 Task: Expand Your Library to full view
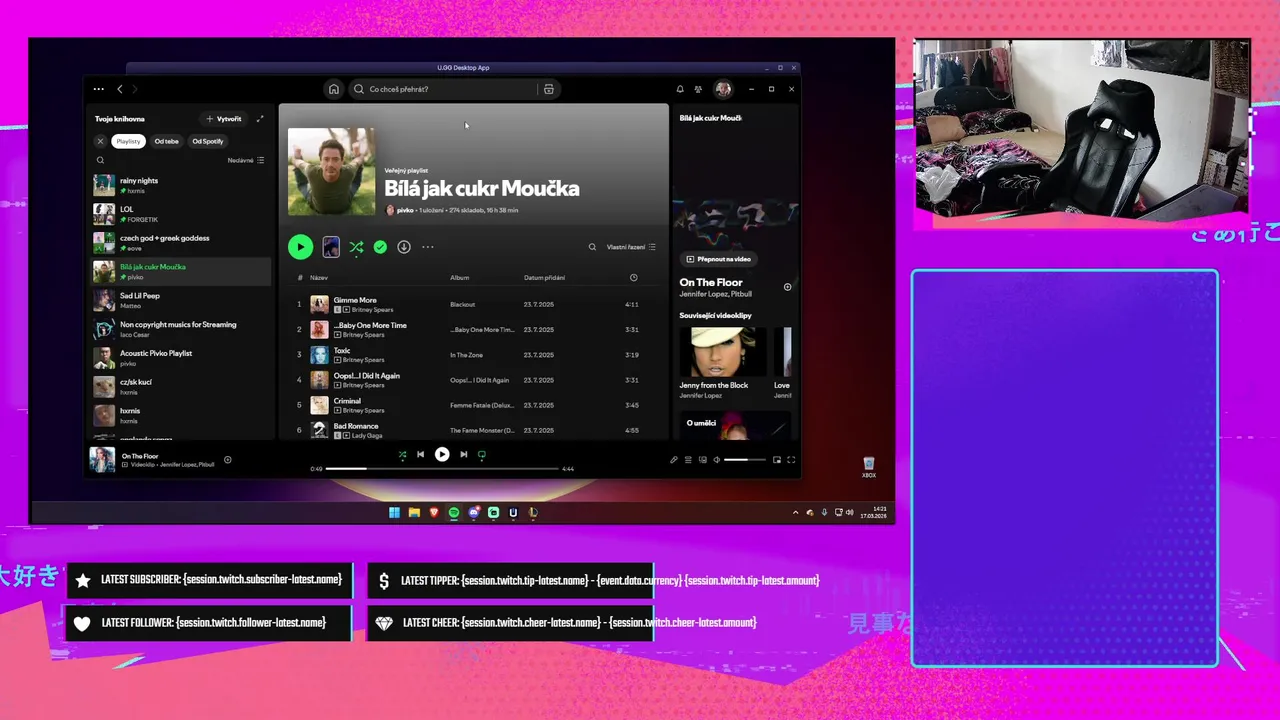tap(260, 118)
